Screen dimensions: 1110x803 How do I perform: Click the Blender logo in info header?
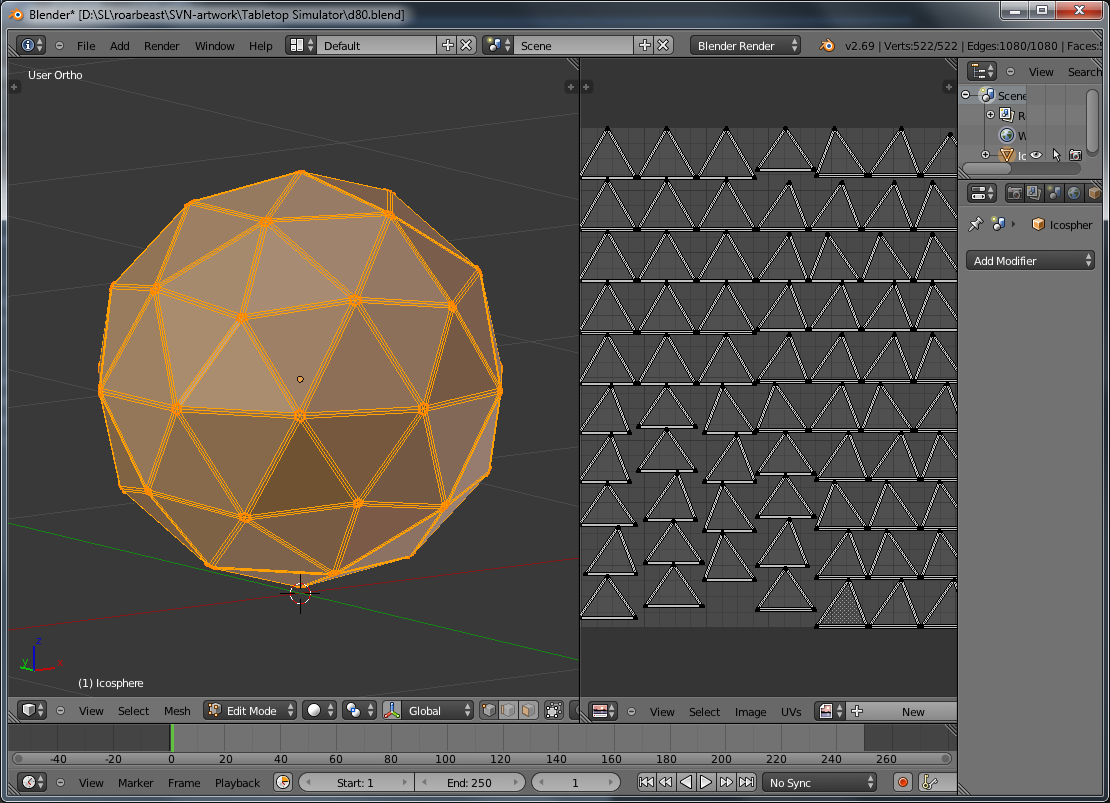pyautogui.click(x=827, y=46)
